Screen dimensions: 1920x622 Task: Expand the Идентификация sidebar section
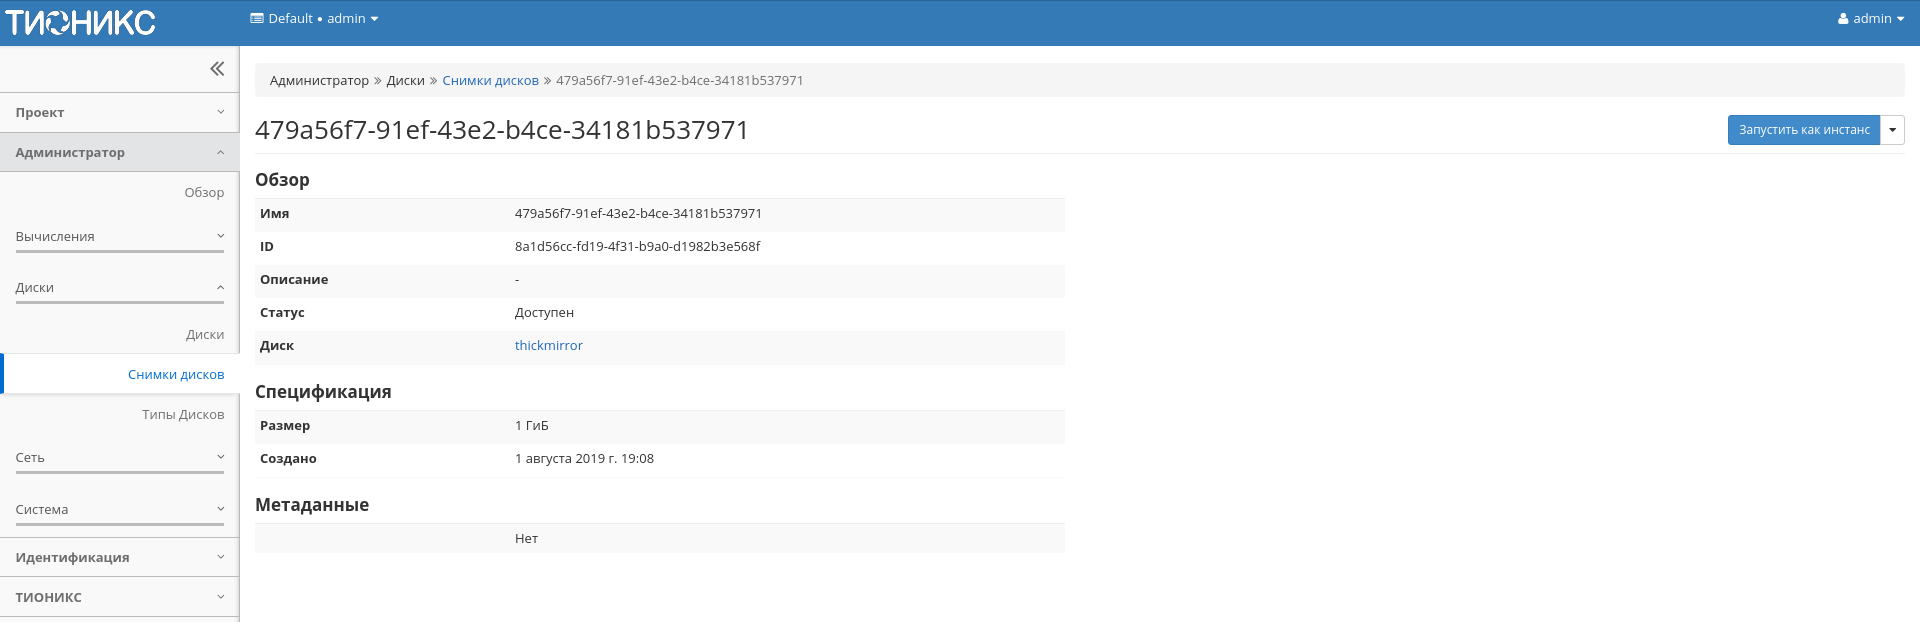(119, 558)
